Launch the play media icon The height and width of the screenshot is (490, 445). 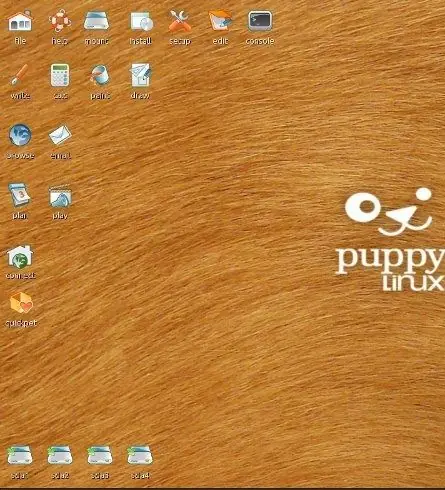coord(60,195)
